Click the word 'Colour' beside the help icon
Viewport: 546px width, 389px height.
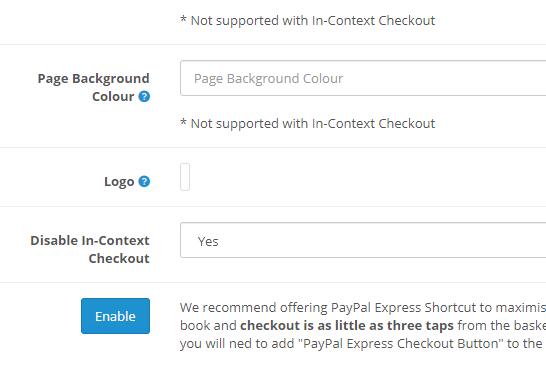(x=113, y=96)
